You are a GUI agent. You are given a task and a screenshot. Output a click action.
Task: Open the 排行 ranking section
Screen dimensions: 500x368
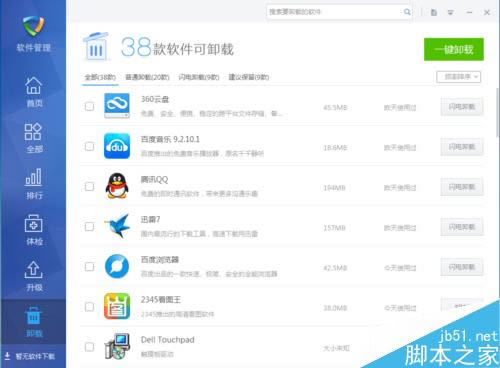pyautogui.click(x=34, y=184)
